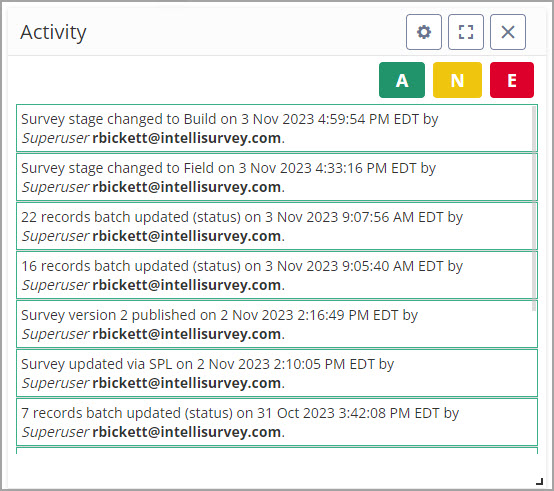The width and height of the screenshot is (554, 491).
Task: Open the 7 records batch updated entry
Action: tap(277, 422)
